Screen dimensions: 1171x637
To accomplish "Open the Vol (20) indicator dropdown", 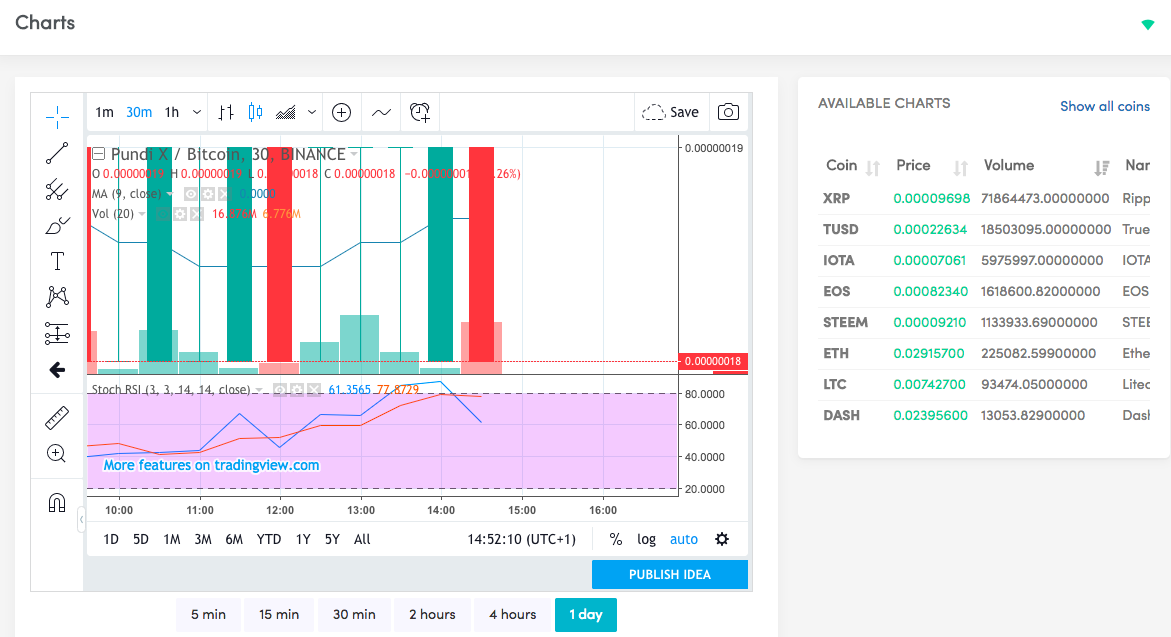I will click(142, 214).
